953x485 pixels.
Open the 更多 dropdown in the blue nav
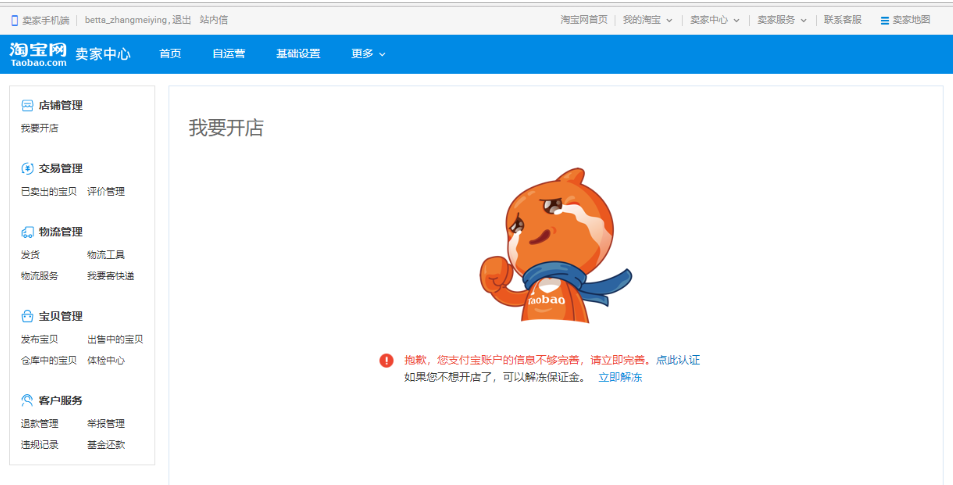pos(368,54)
